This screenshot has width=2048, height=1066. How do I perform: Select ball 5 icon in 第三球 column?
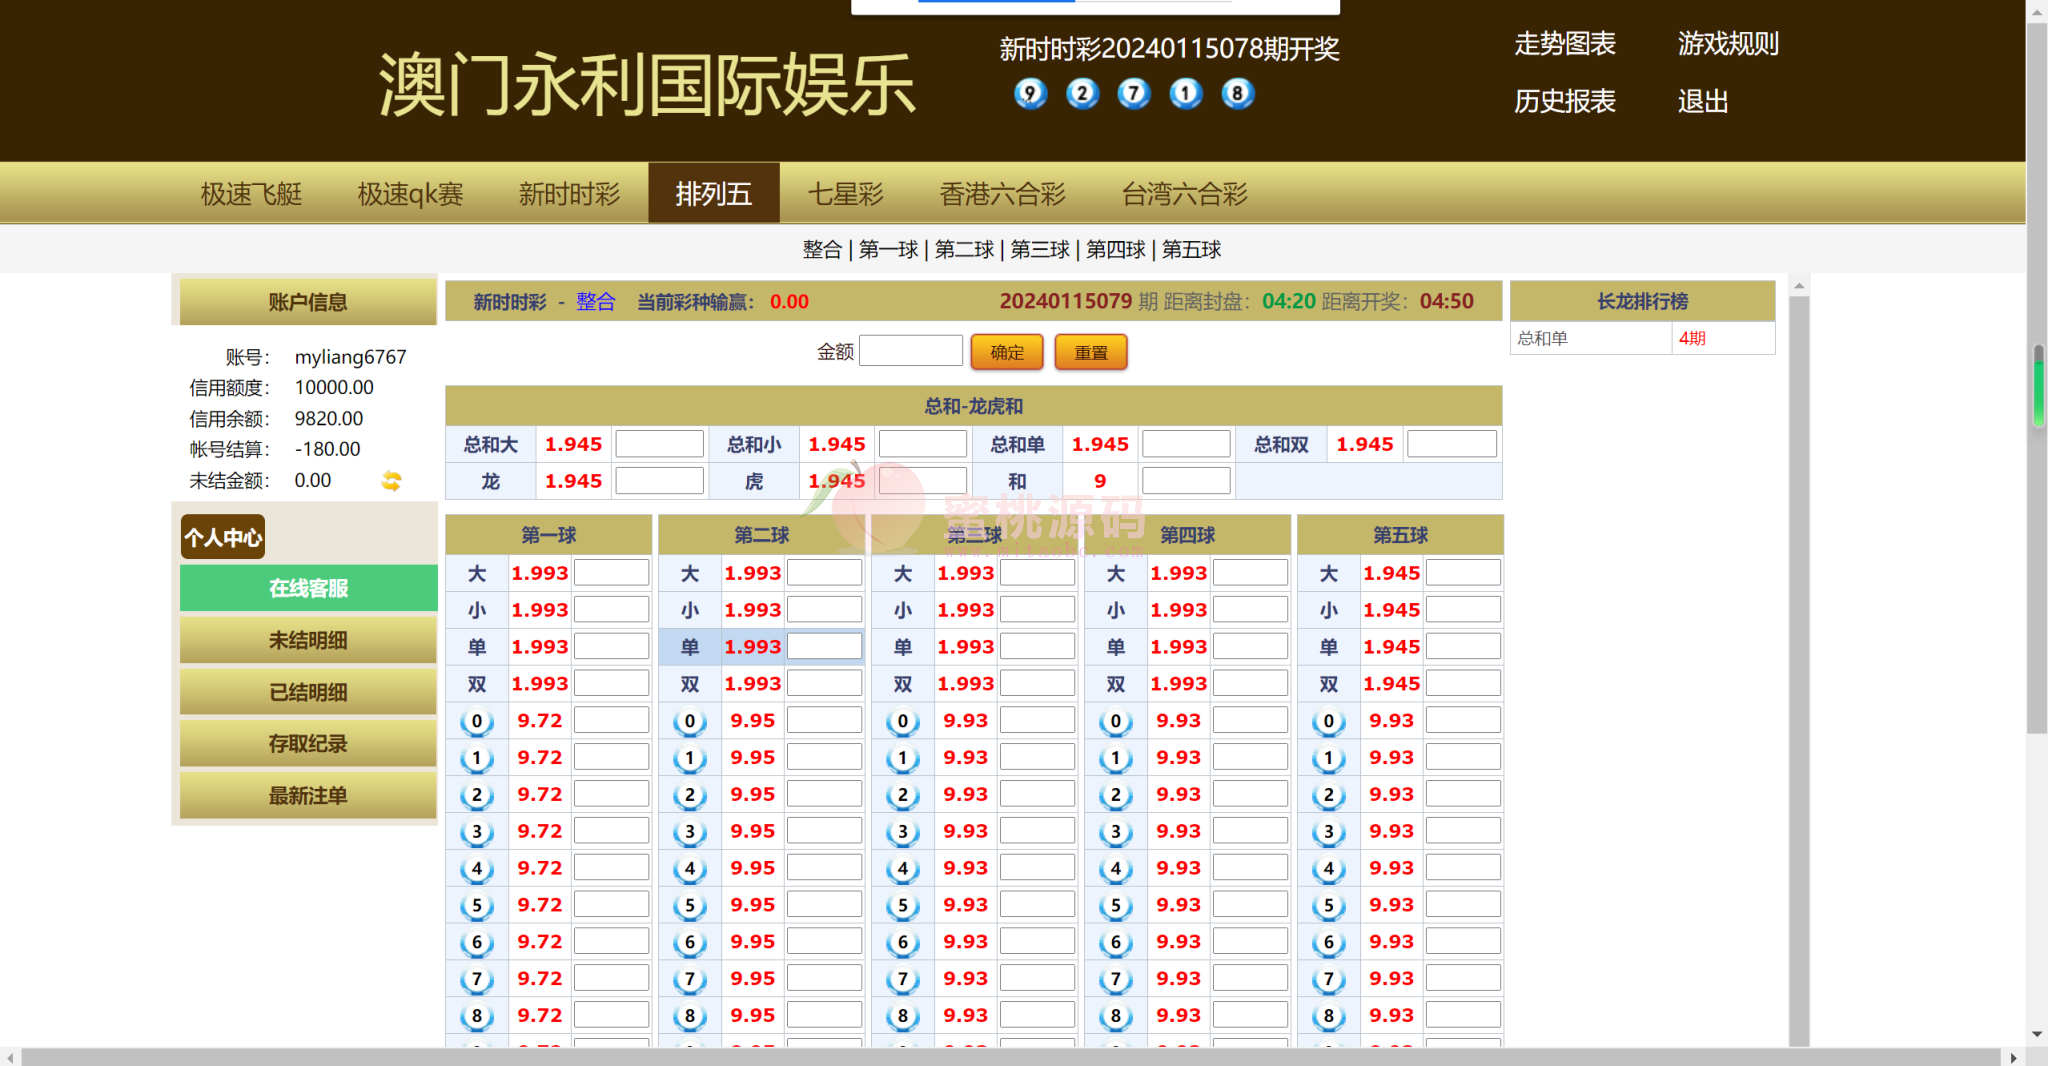[x=902, y=905]
